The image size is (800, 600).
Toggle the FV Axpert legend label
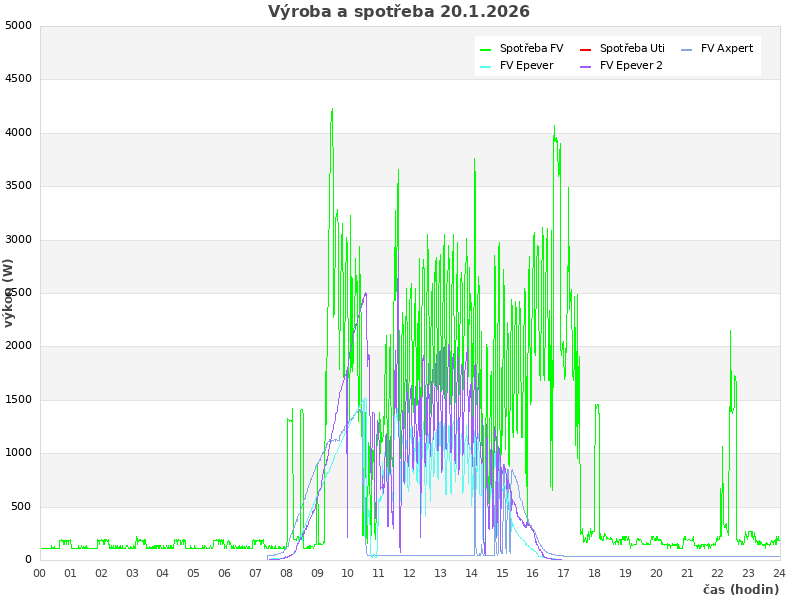pos(727,49)
